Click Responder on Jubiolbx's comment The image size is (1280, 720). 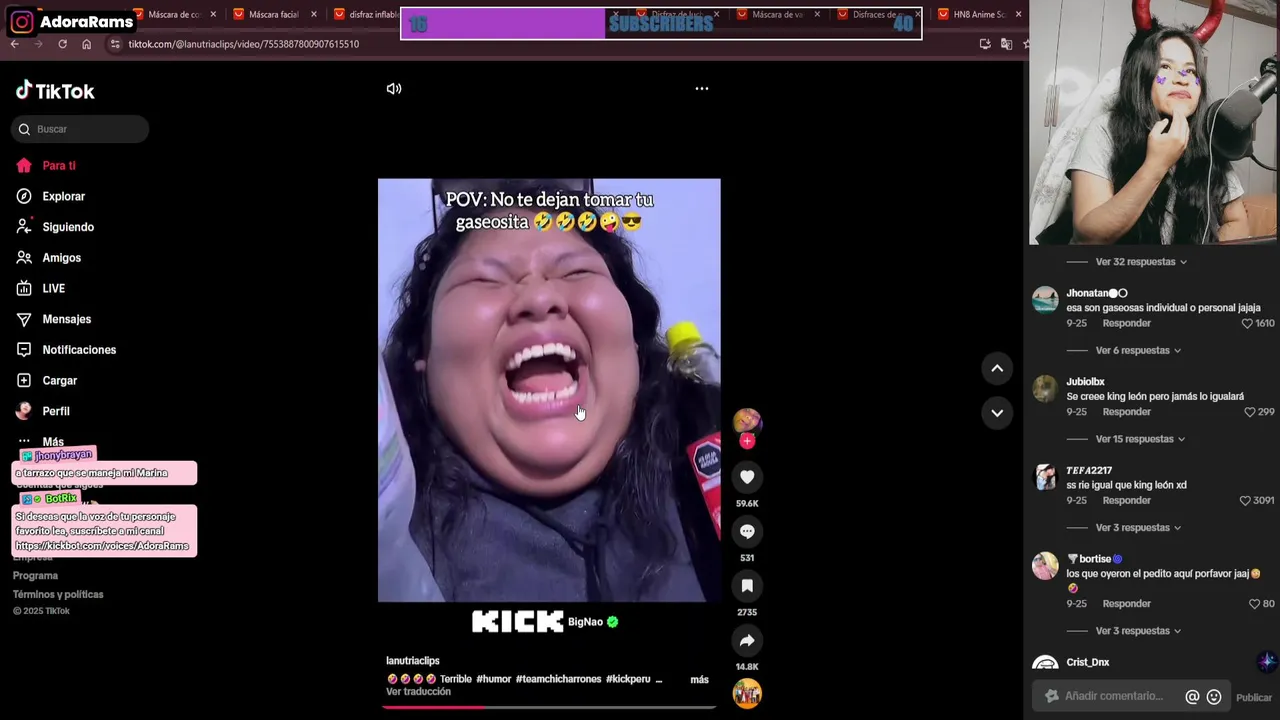click(x=1127, y=412)
